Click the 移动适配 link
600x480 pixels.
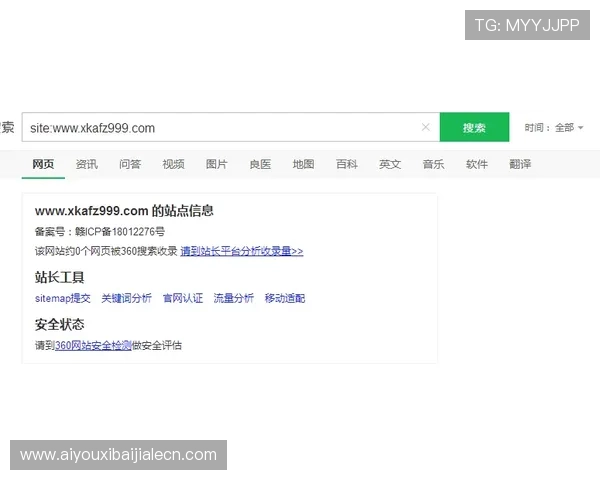[285, 298]
